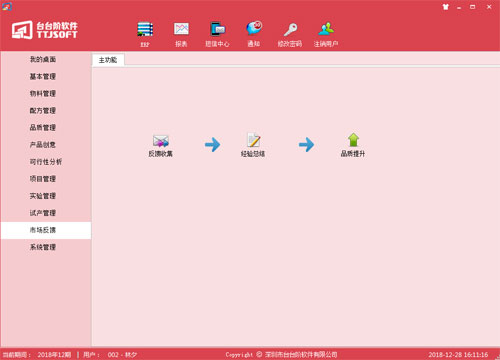The image size is (500, 360).
Task: Select the 市场反馈 sidebar item
Action: point(46,230)
